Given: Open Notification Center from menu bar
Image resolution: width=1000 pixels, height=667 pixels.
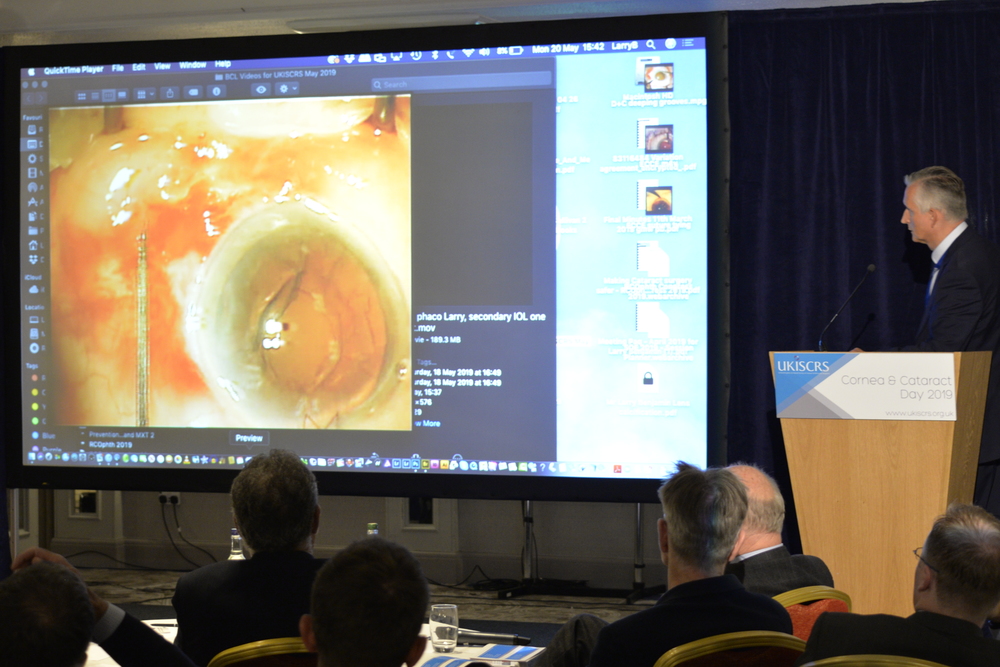Looking at the screenshot, I should (688, 43).
